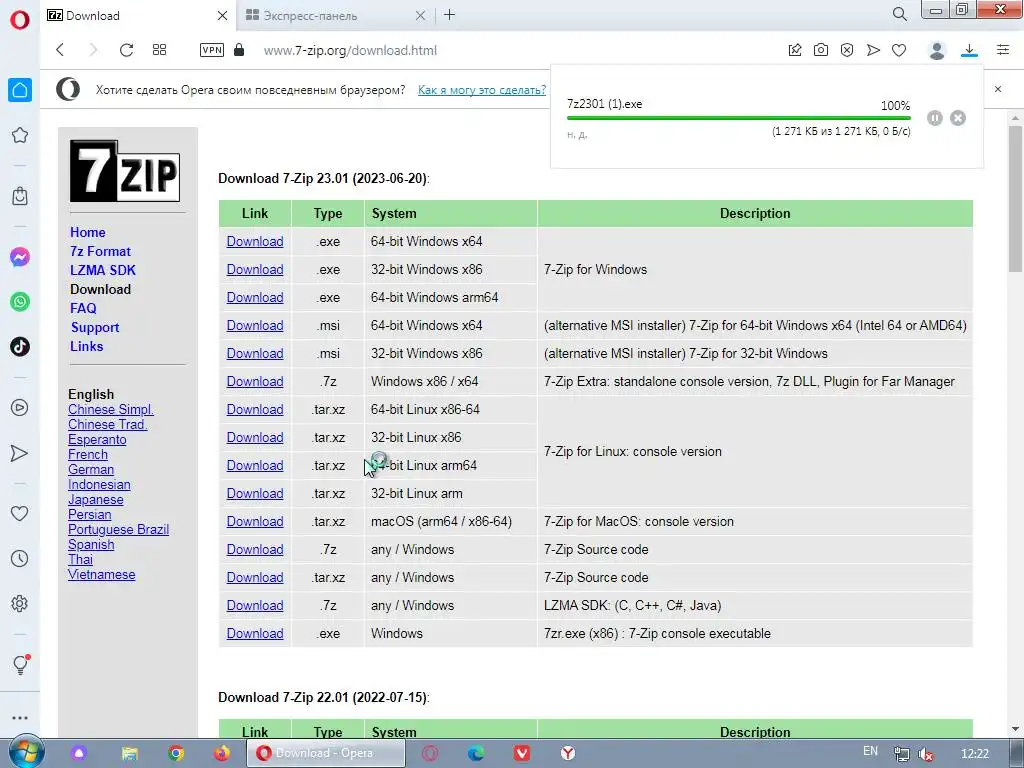Download .msi for 64-bit Windows x64
Image resolution: width=1024 pixels, height=768 pixels.
255,326
